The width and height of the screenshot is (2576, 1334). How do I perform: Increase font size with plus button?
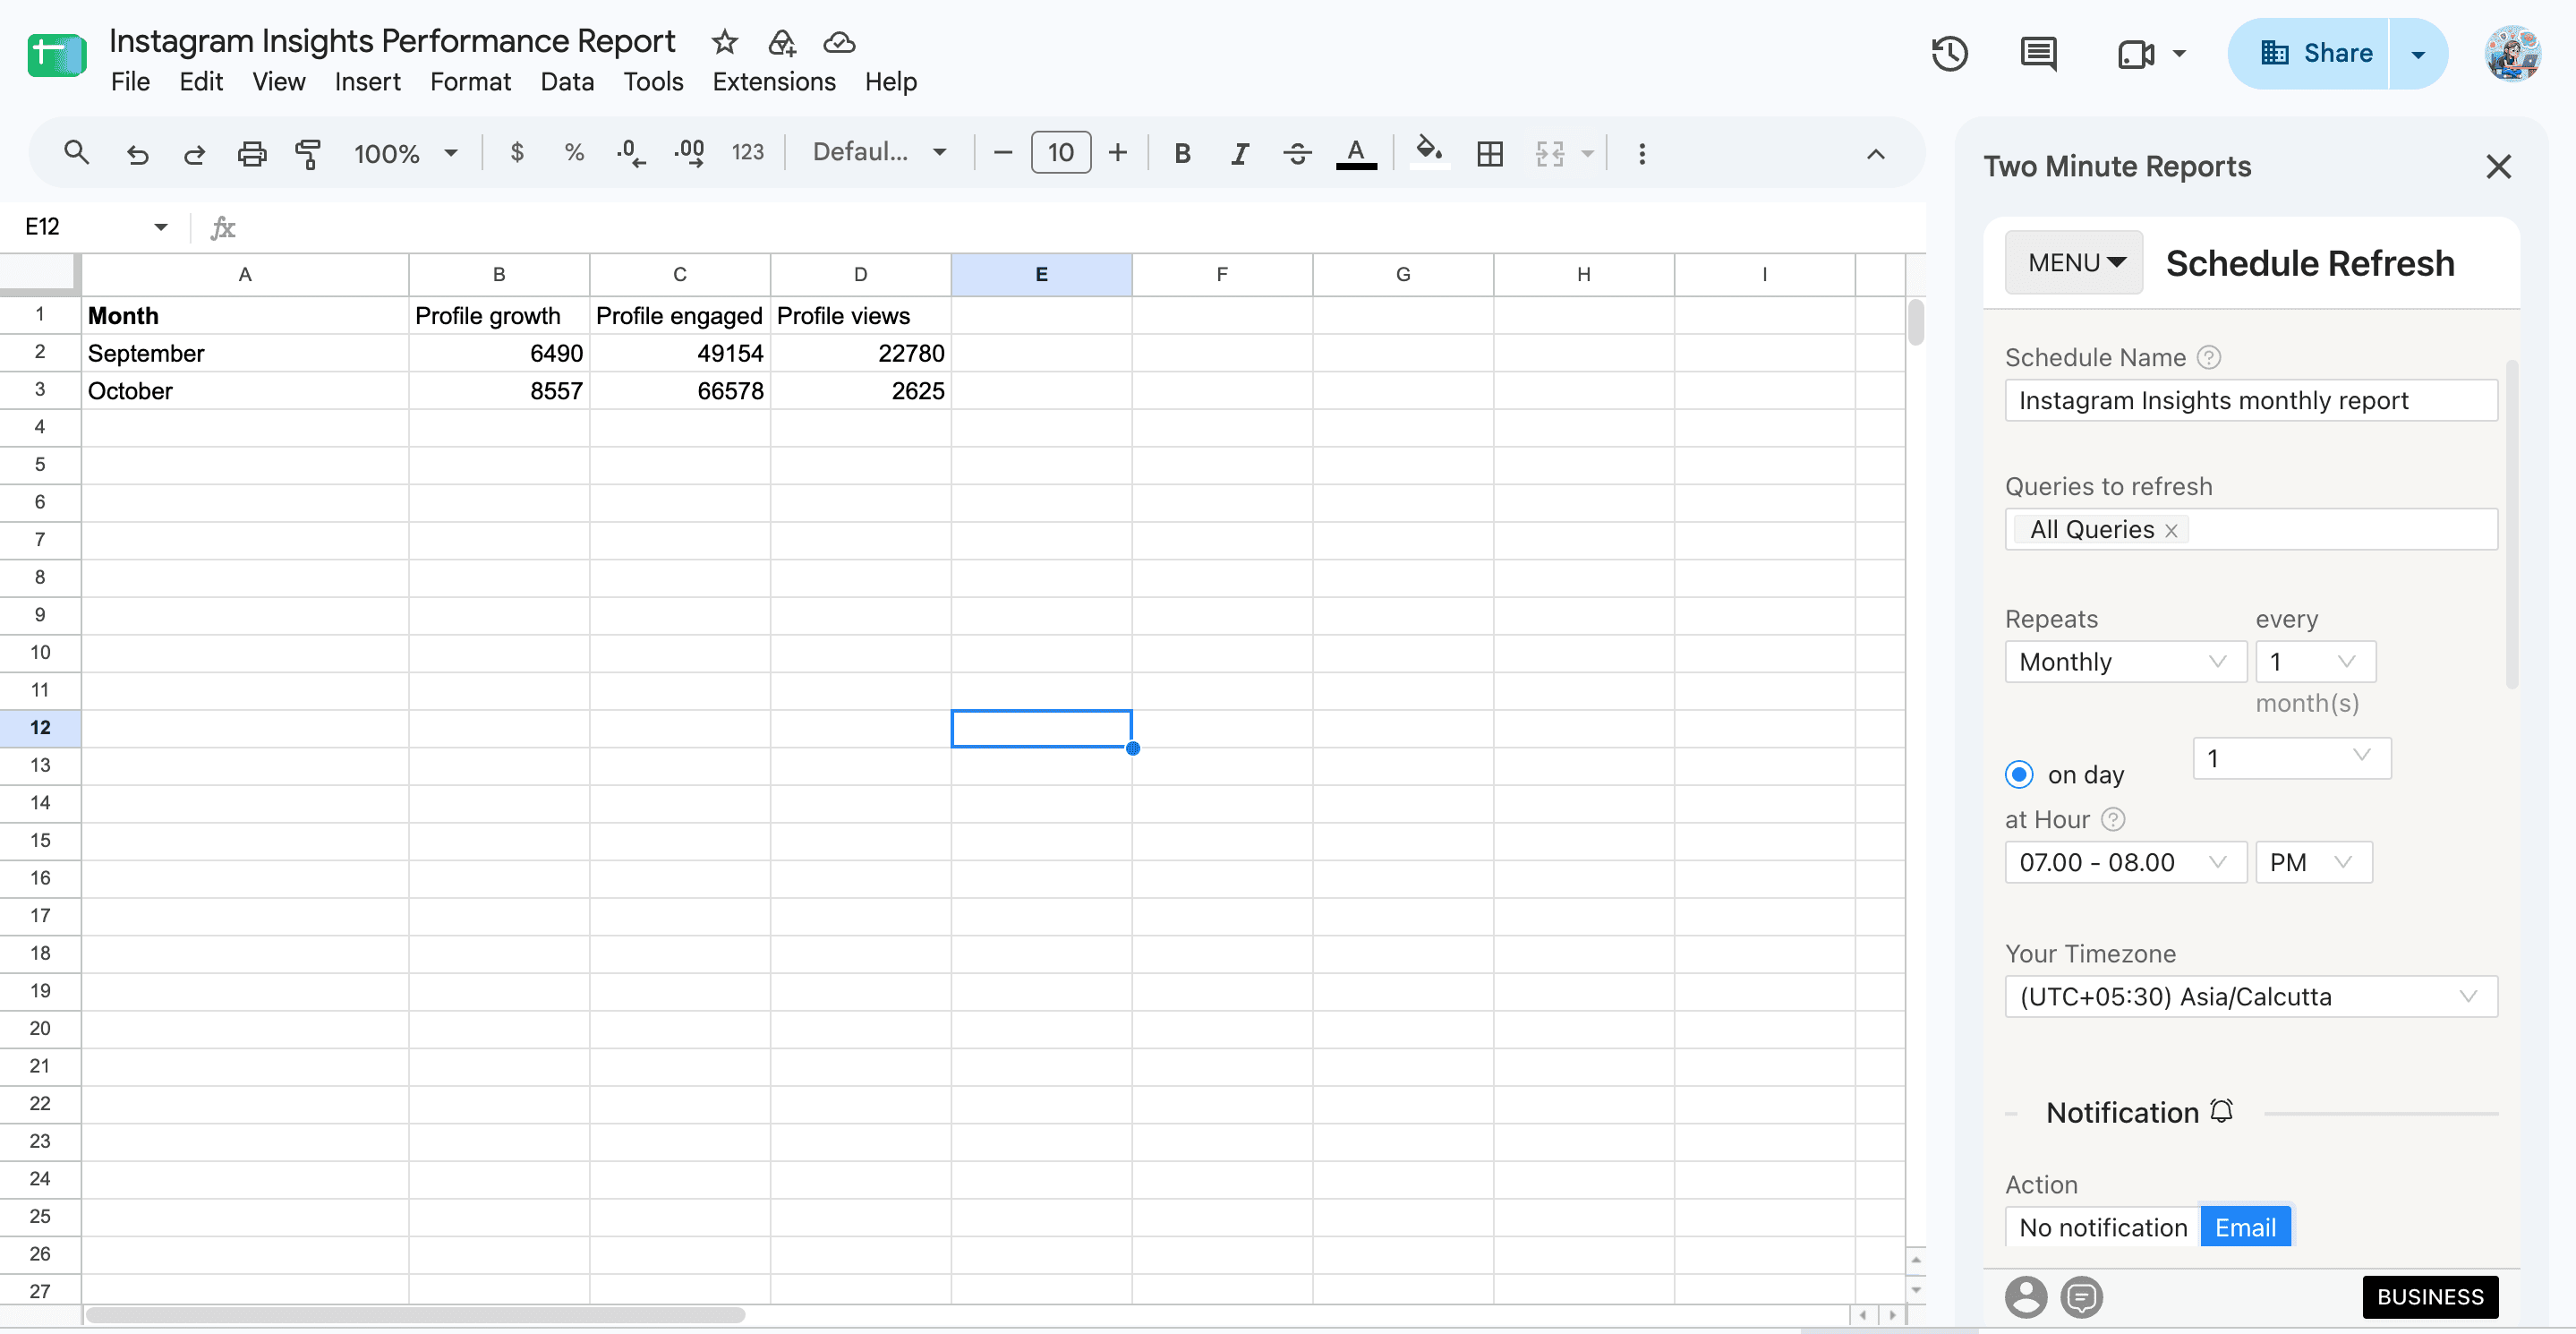pos(1117,153)
